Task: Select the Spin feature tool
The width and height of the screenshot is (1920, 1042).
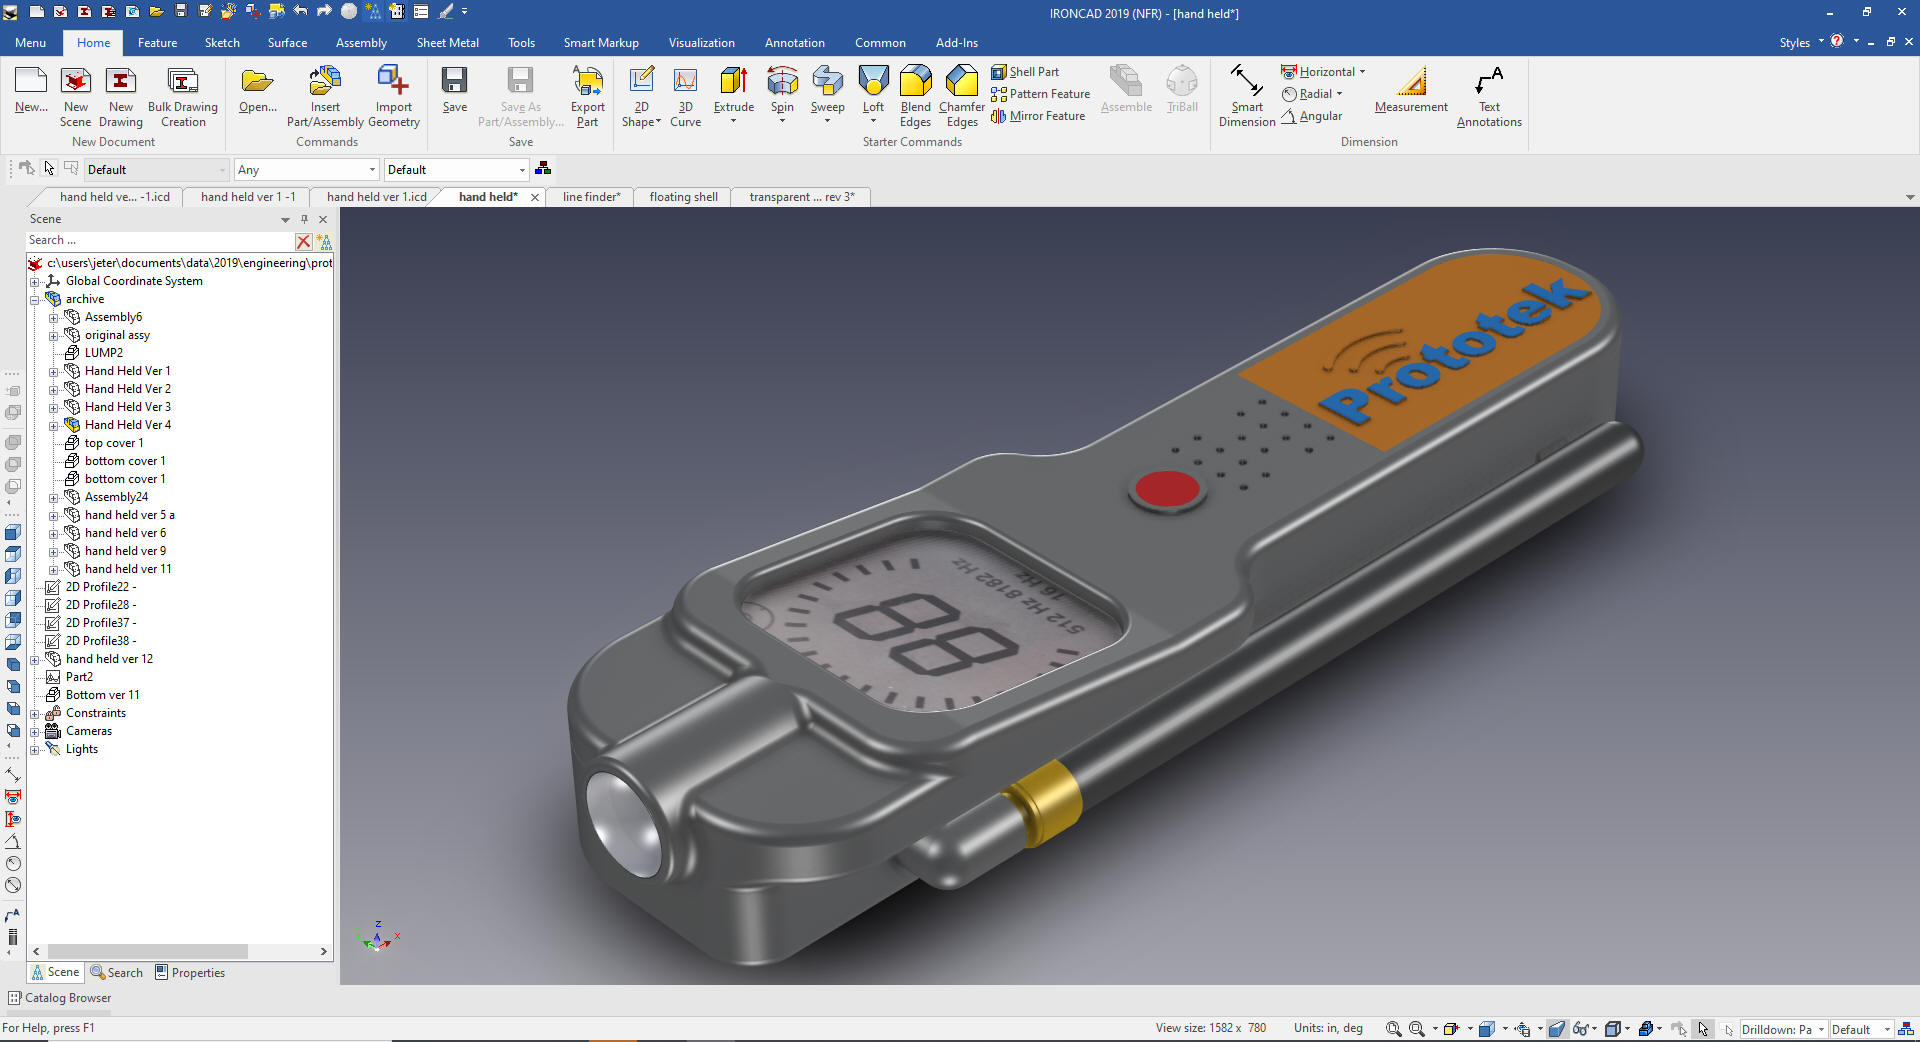Action: coord(782,82)
